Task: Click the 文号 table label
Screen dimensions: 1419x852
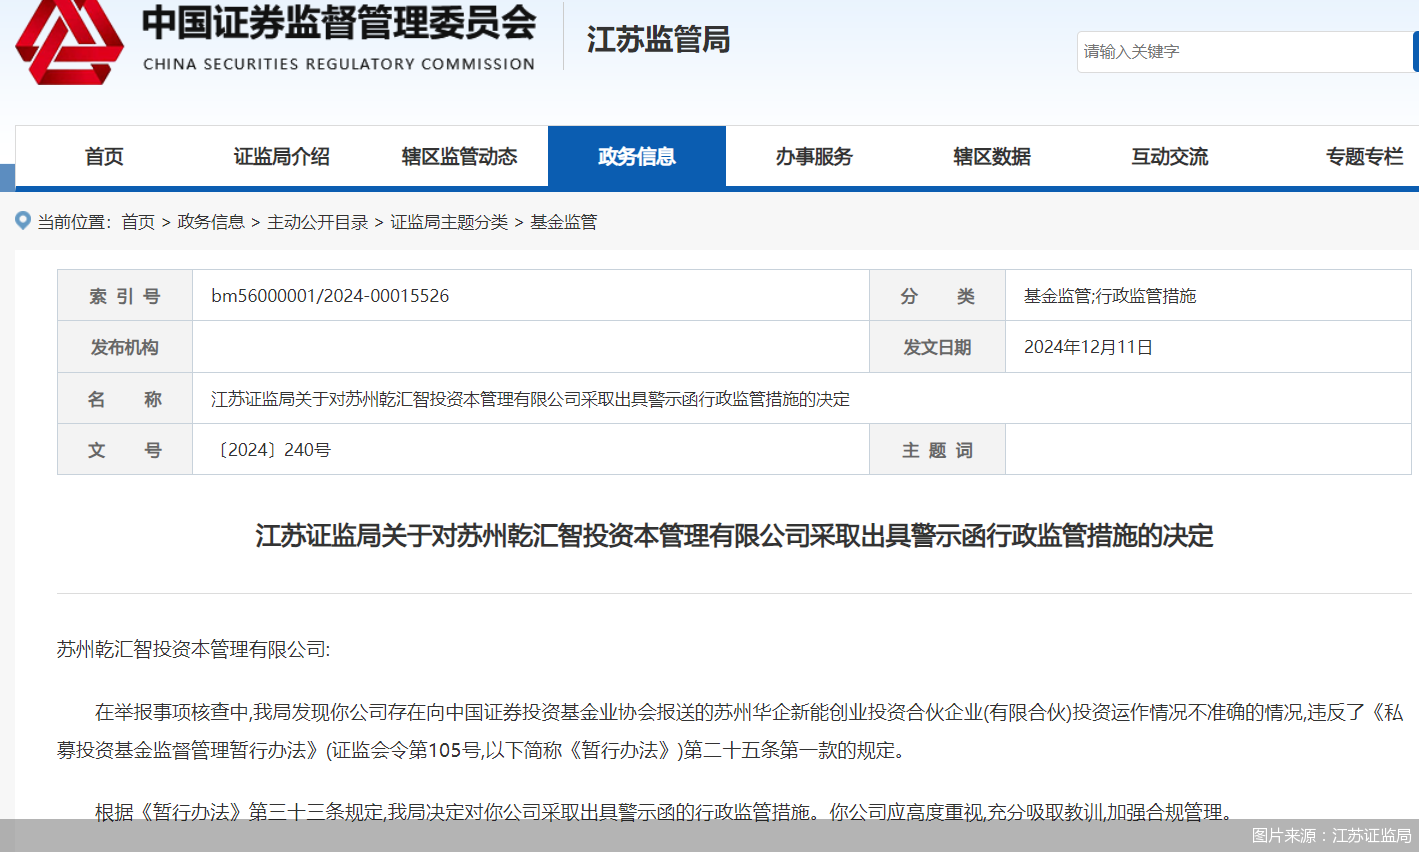Action: tap(125, 450)
